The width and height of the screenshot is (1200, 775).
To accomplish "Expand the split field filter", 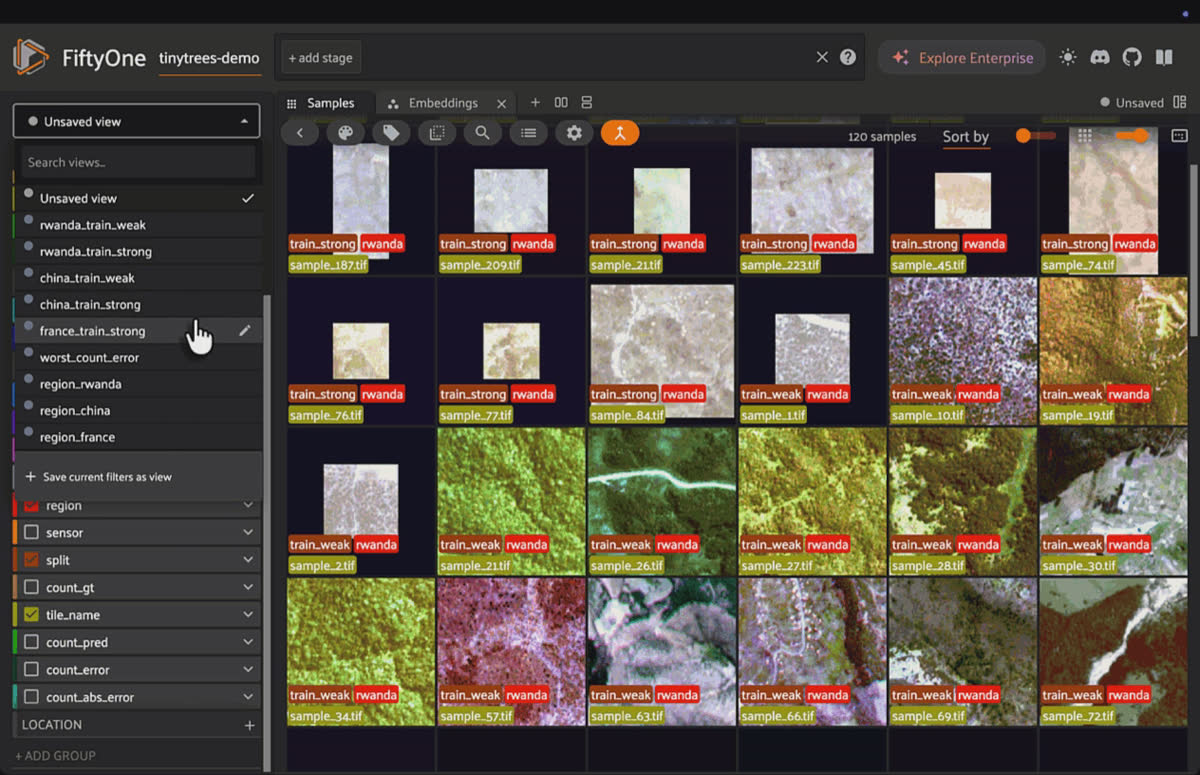I will [x=248, y=560].
